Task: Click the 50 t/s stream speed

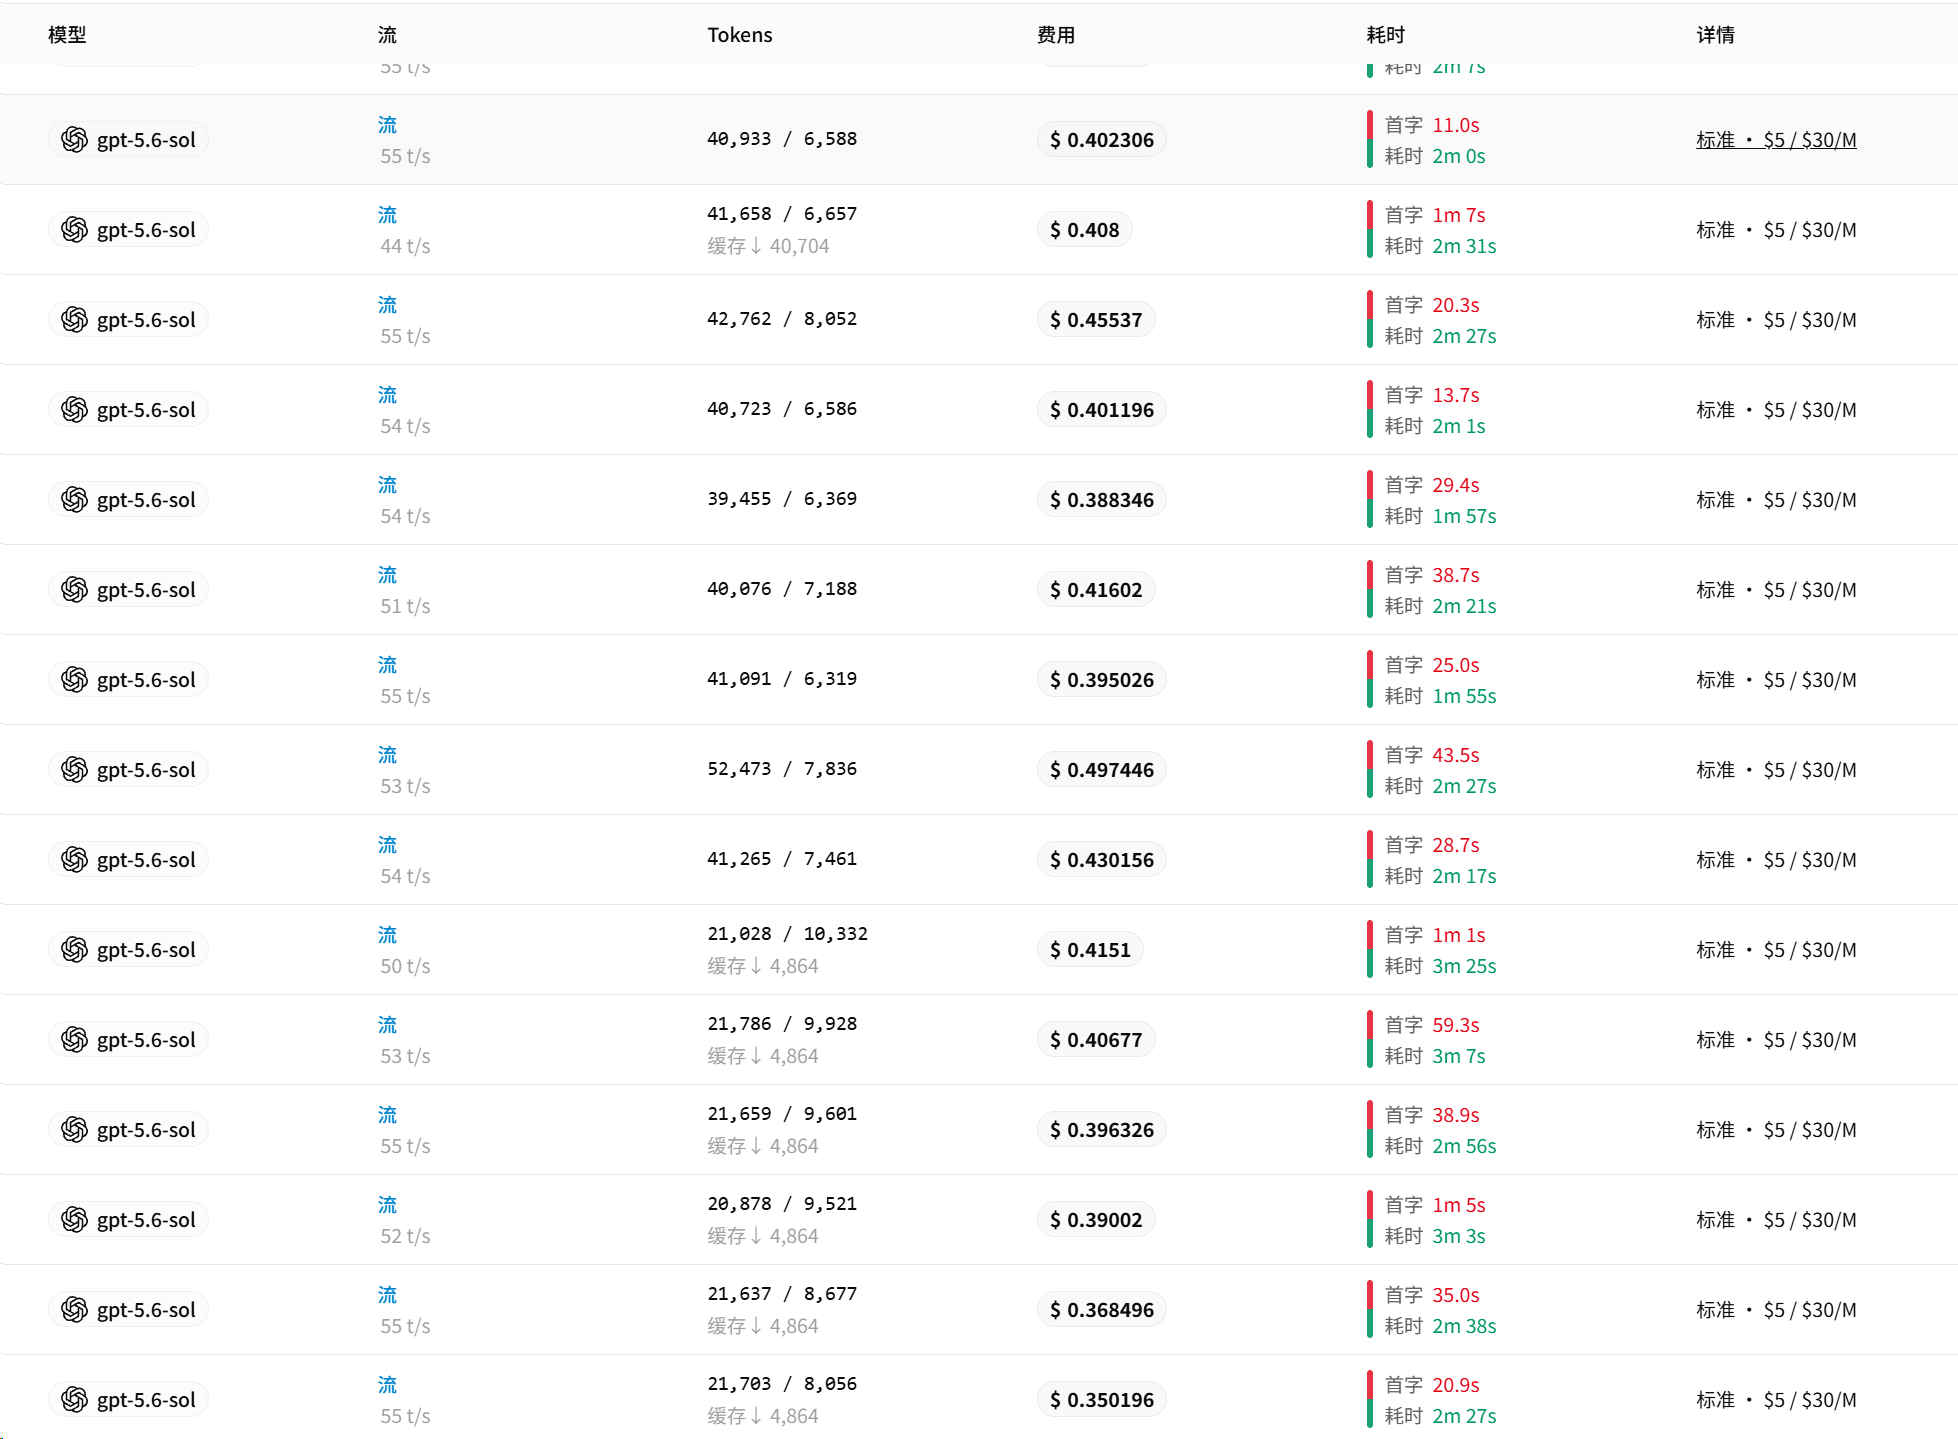Action: pos(405,966)
